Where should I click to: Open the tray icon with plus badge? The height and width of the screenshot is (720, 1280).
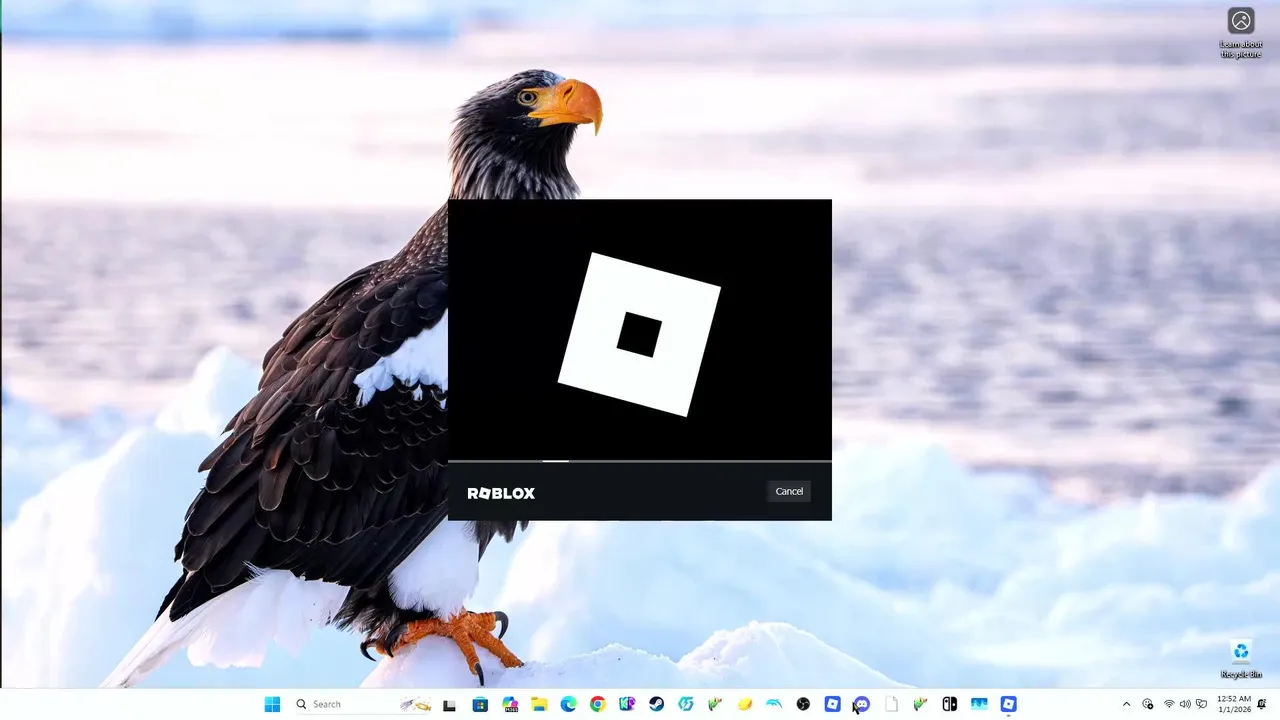coord(1148,704)
